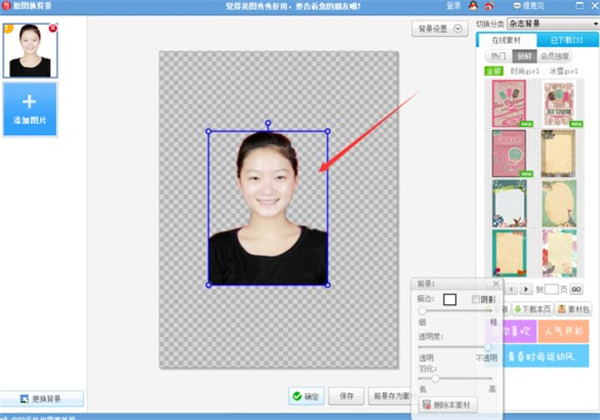
Task: Switch to the 已下载 tab
Action: click(x=567, y=40)
